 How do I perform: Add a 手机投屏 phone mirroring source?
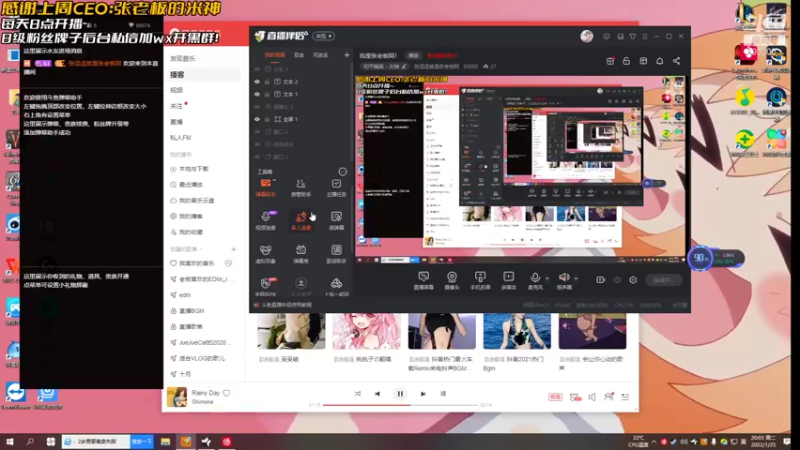[480, 280]
